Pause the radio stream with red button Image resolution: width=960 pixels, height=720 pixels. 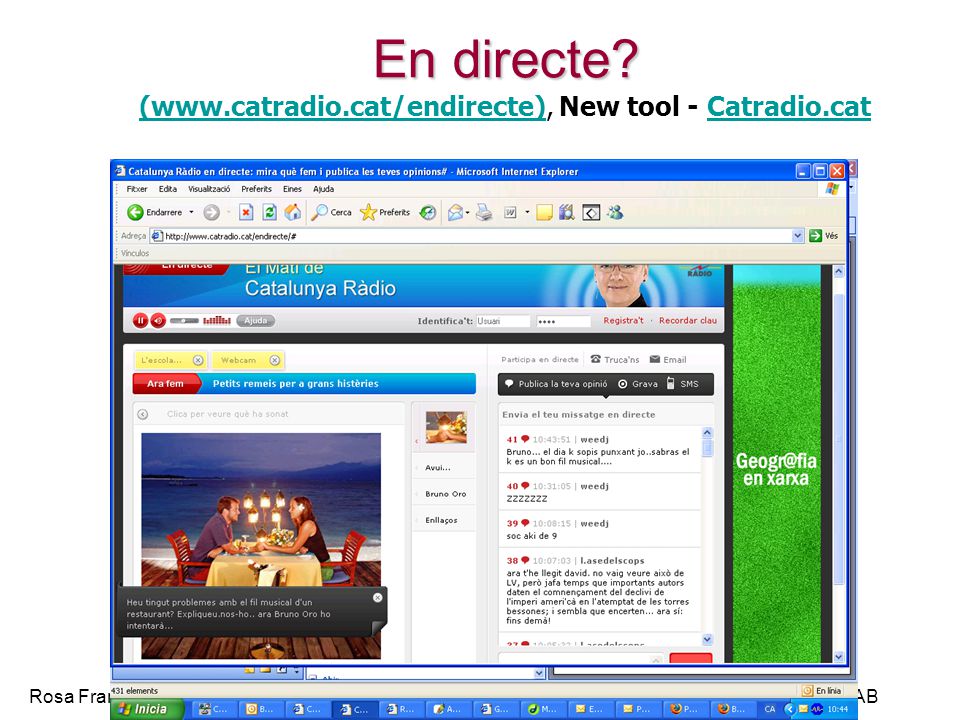[140, 320]
